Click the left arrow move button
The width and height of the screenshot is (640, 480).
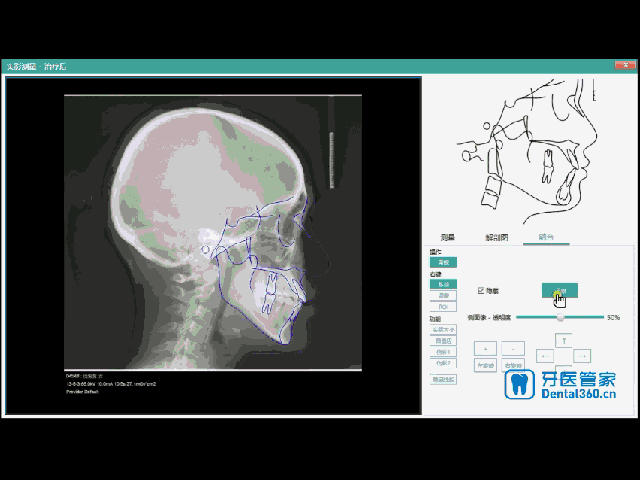pyautogui.click(x=544, y=356)
